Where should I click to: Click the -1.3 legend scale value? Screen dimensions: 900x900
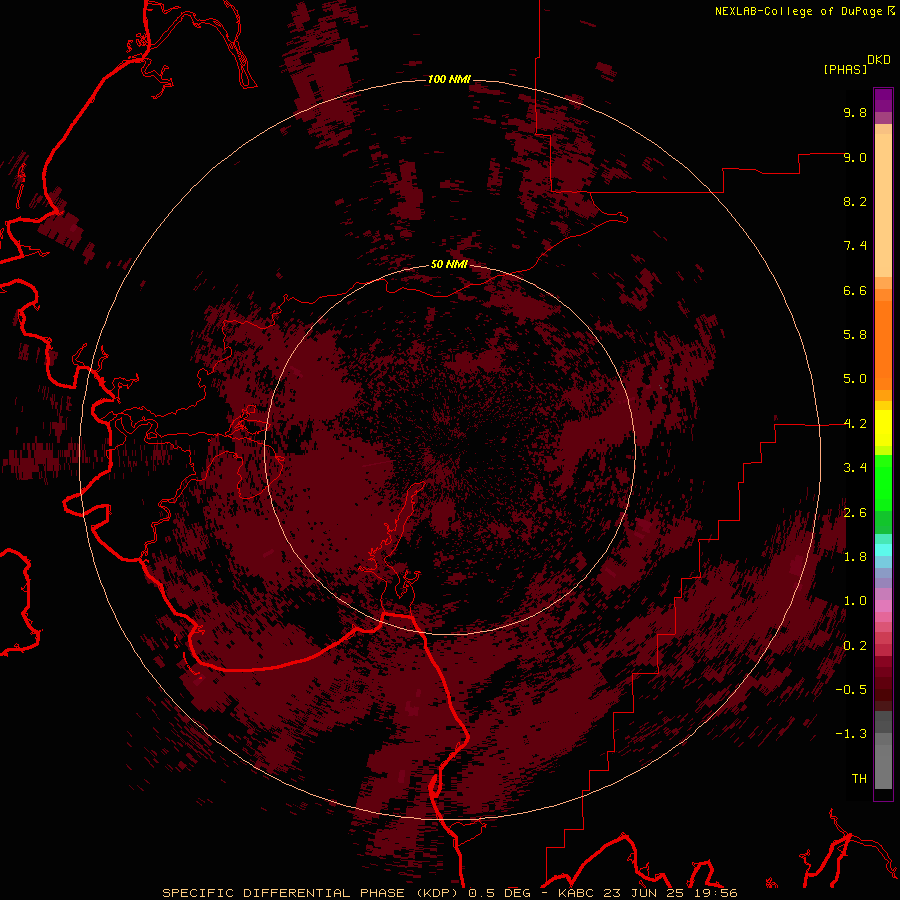click(x=851, y=734)
